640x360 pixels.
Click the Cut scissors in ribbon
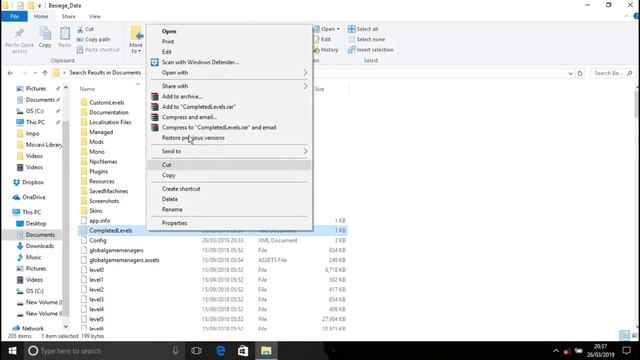point(85,29)
